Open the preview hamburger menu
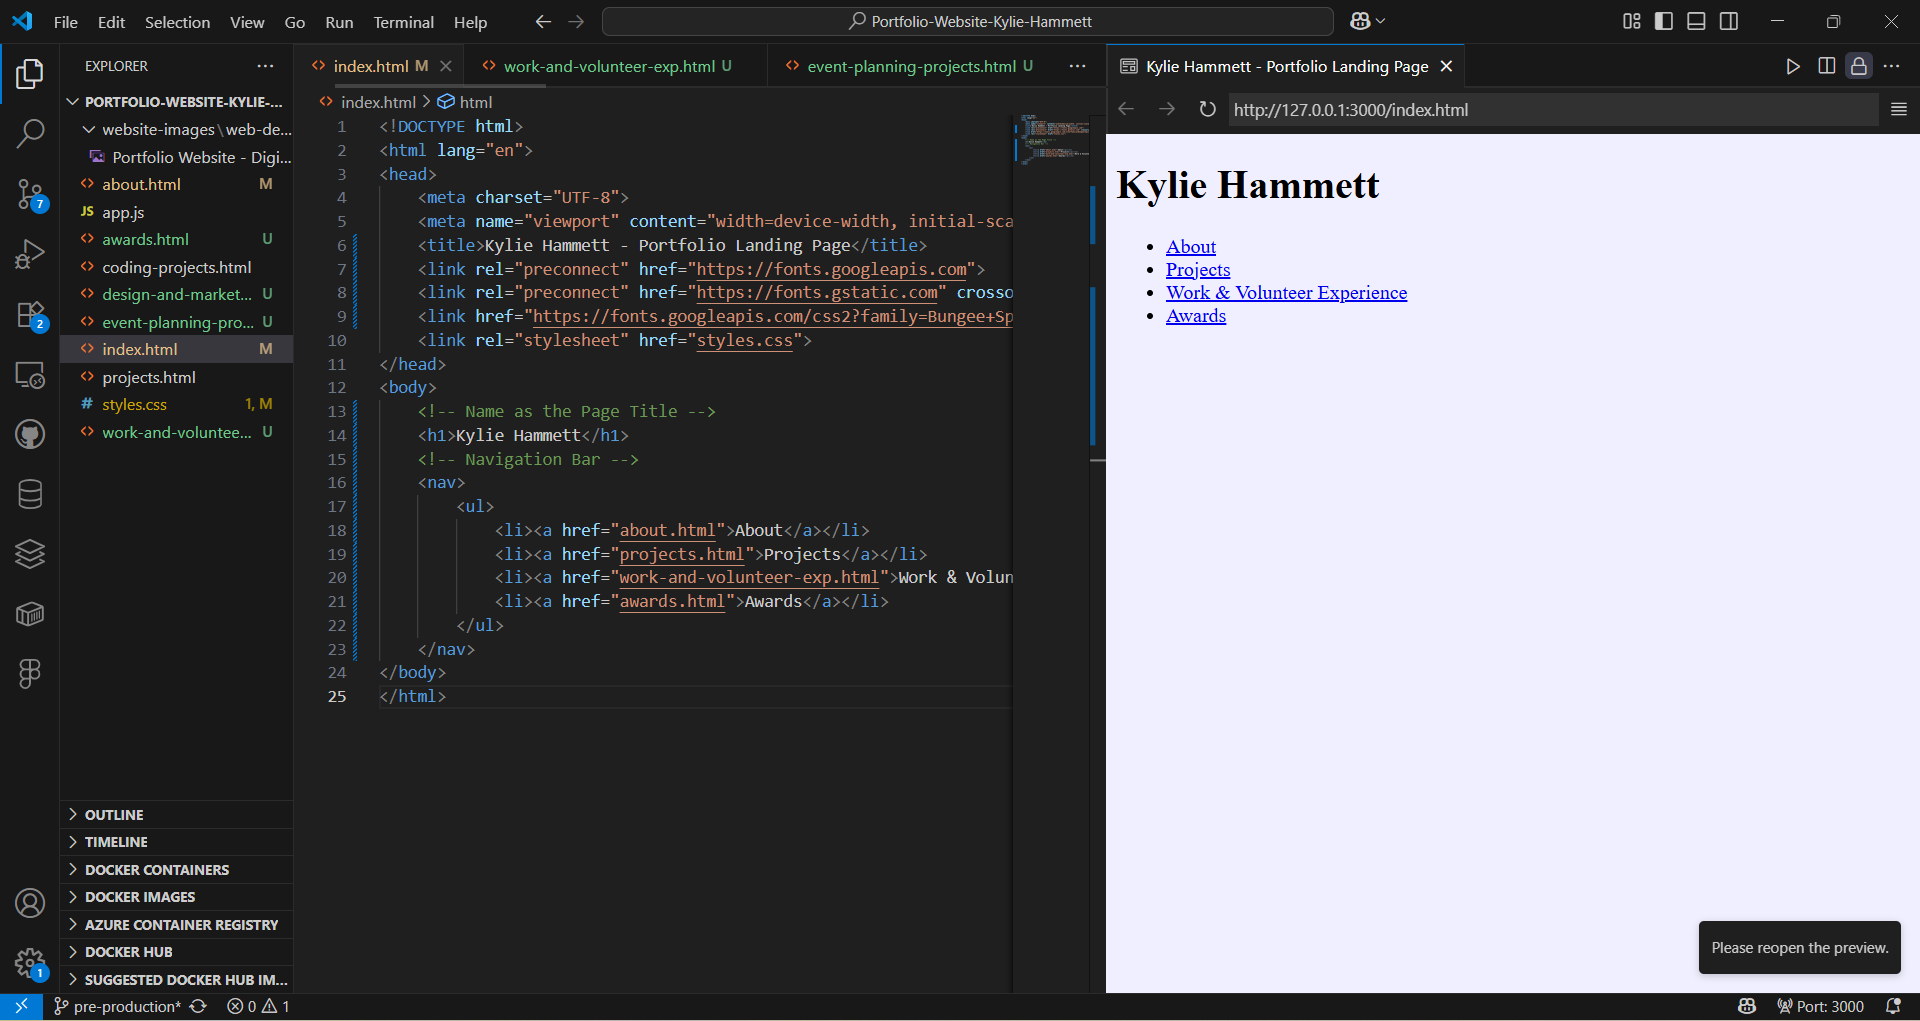1920x1021 pixels. [x=1899, y=109]
